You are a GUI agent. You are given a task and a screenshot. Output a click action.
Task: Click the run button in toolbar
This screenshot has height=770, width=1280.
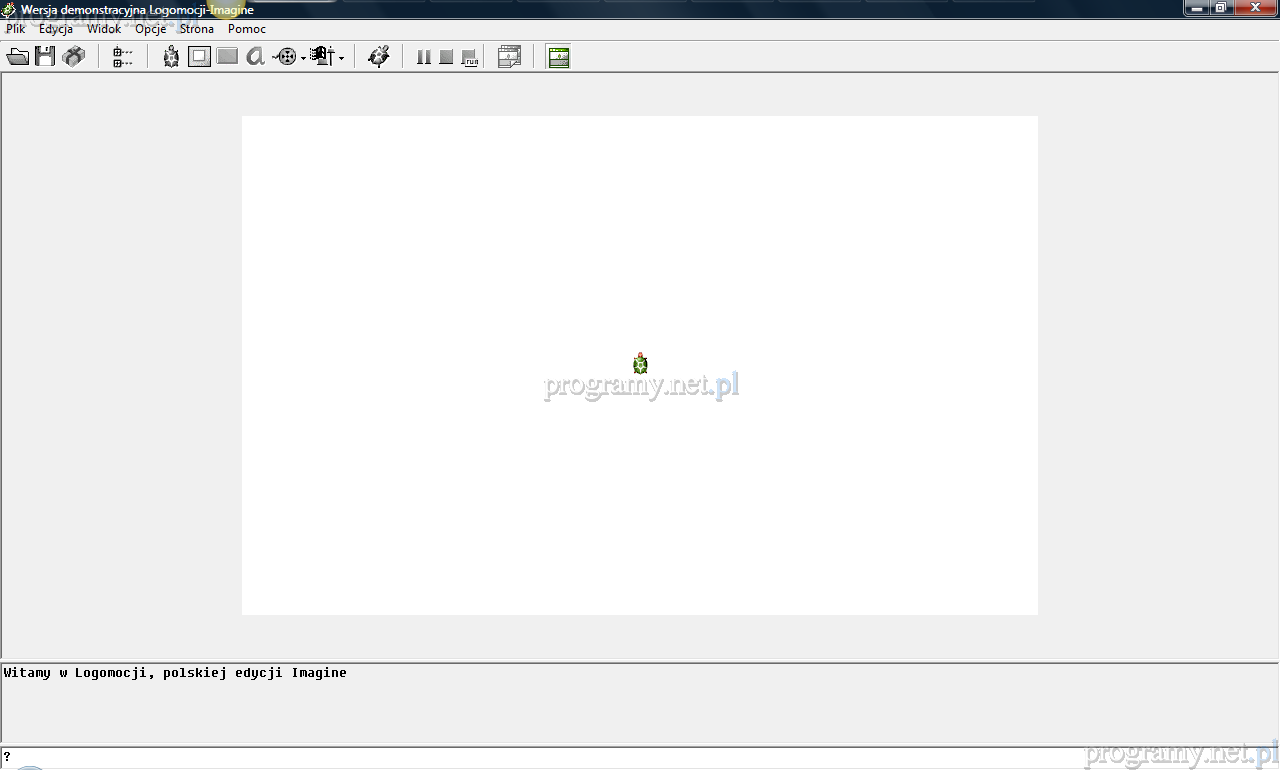[469, 58]
